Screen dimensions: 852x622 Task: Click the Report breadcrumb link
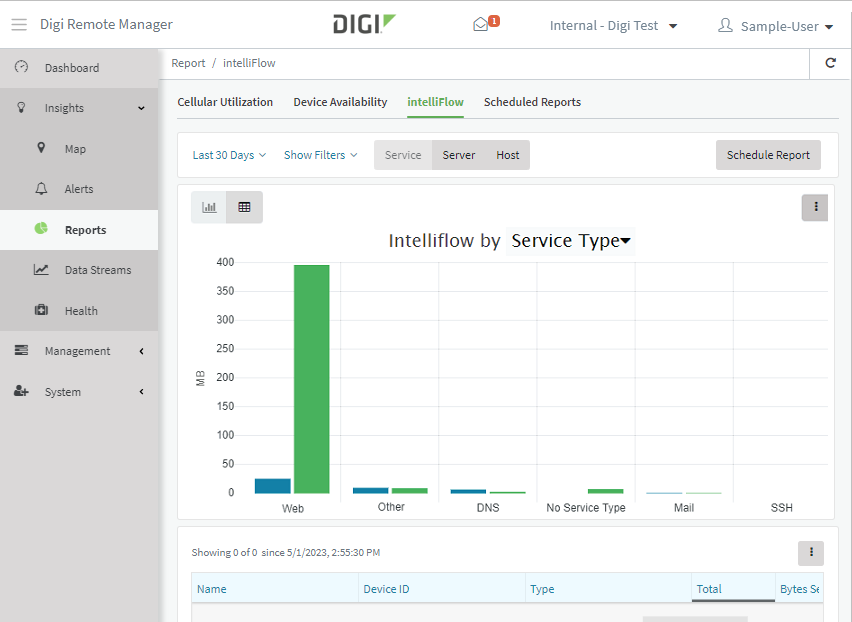tap(188, 63)
